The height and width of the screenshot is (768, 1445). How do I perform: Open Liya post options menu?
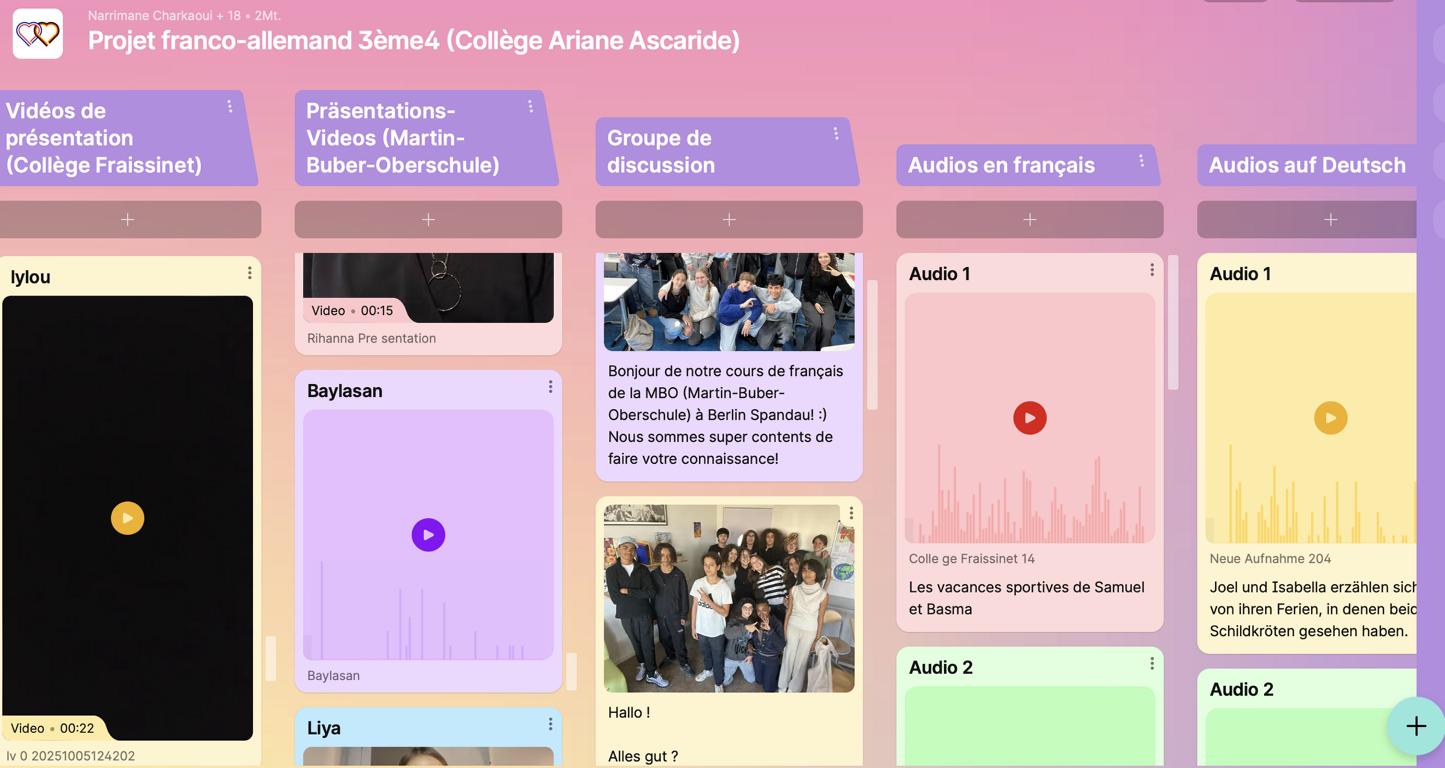tap(550, 724)
